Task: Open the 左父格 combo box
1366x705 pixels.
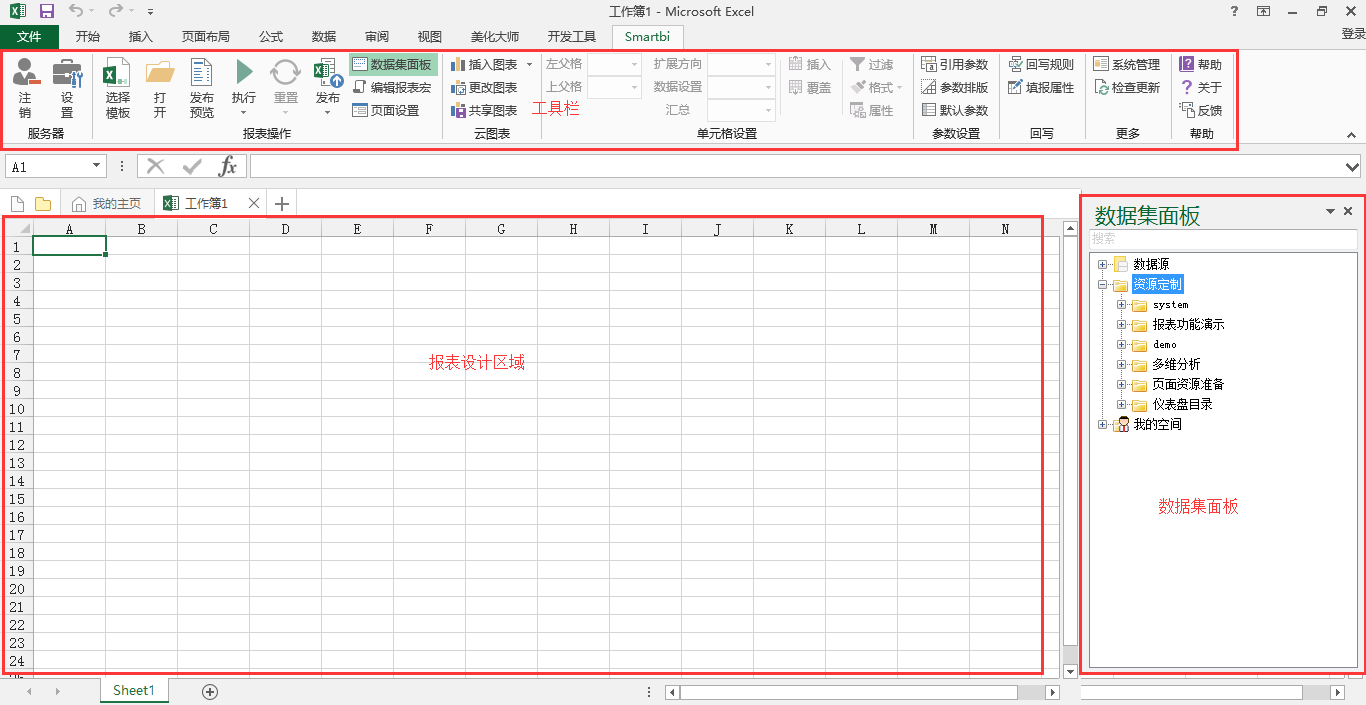Action: 614,64
